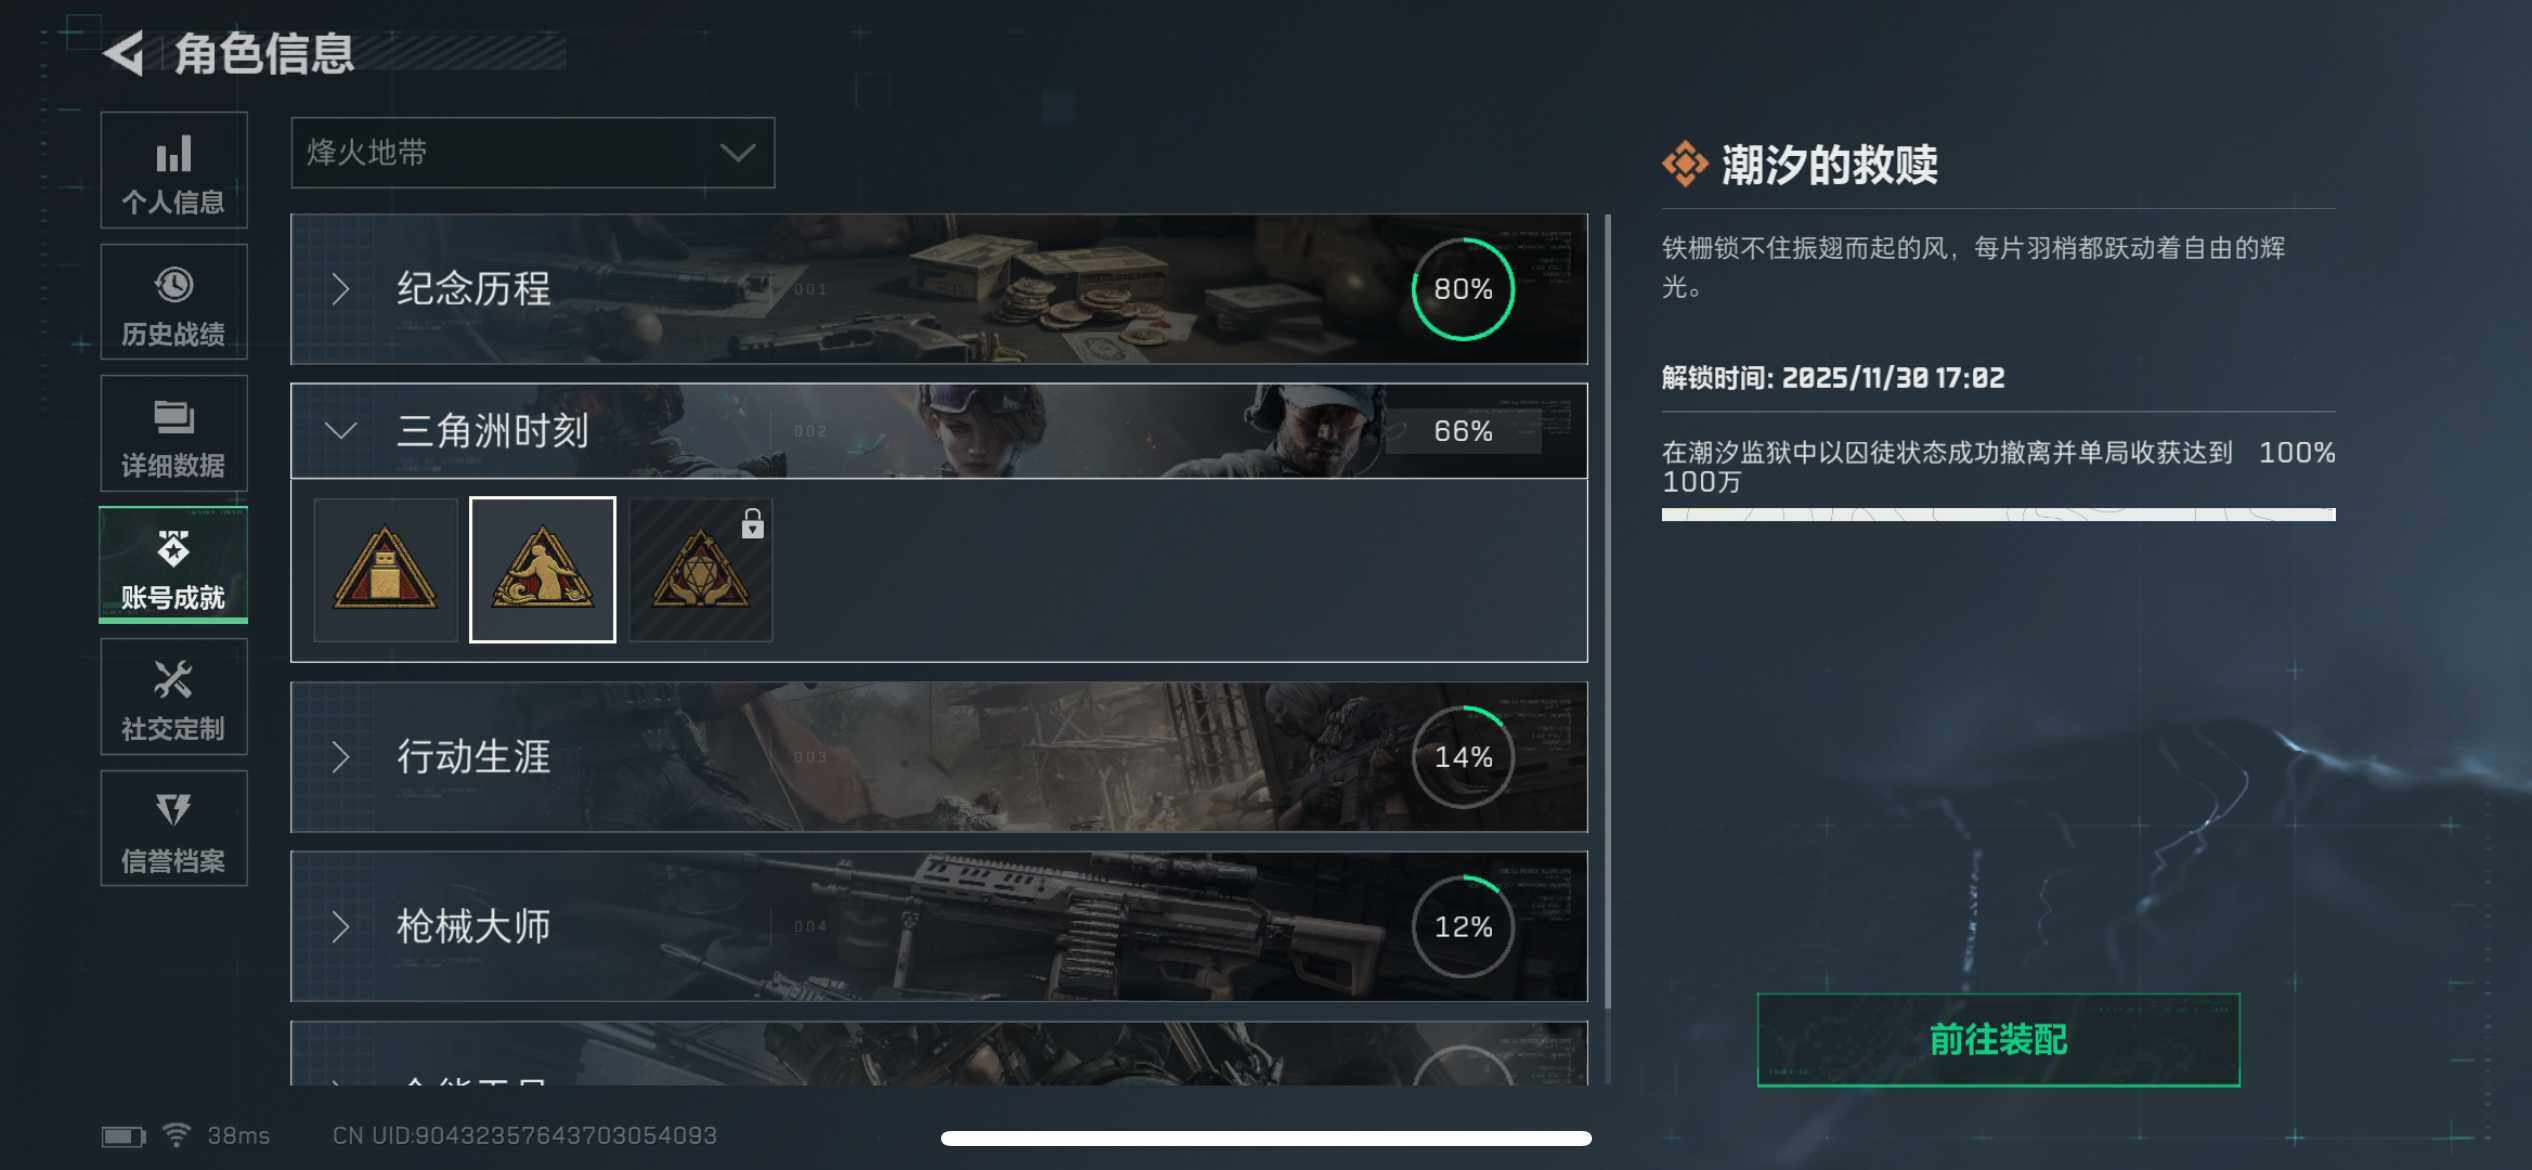Screen dimensions: 2532x1170
Task: Click the padlock on the third badge
Action: point(752,523)
